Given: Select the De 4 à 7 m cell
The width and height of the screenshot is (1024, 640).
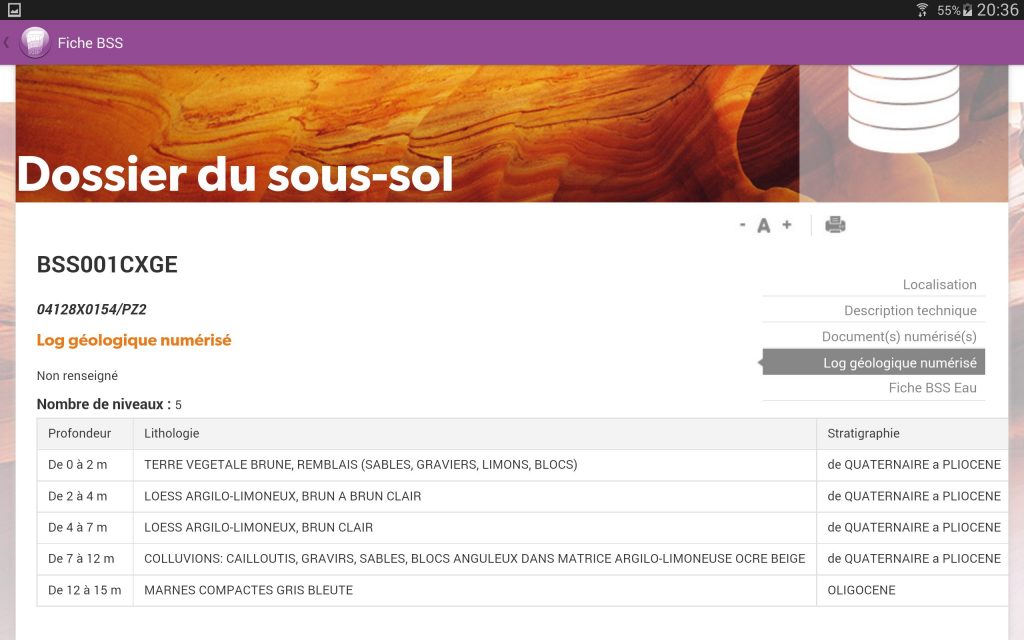Looking at the screenshot, I should click(86, 528).
